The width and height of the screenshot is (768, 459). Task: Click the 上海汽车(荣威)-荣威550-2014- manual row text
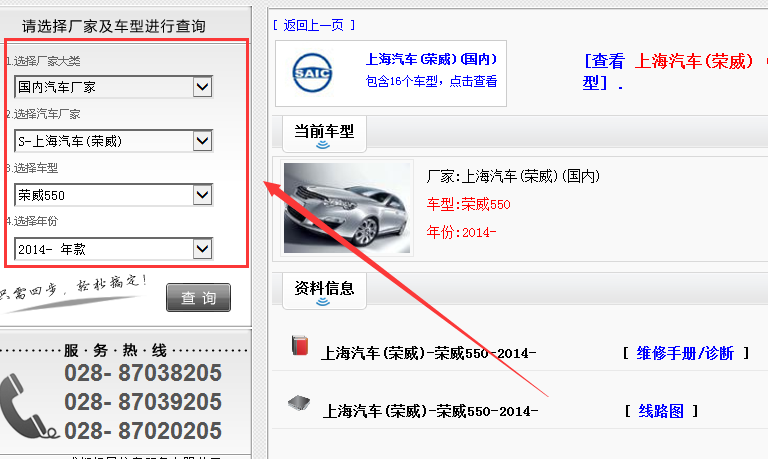(x=429, y=353)
